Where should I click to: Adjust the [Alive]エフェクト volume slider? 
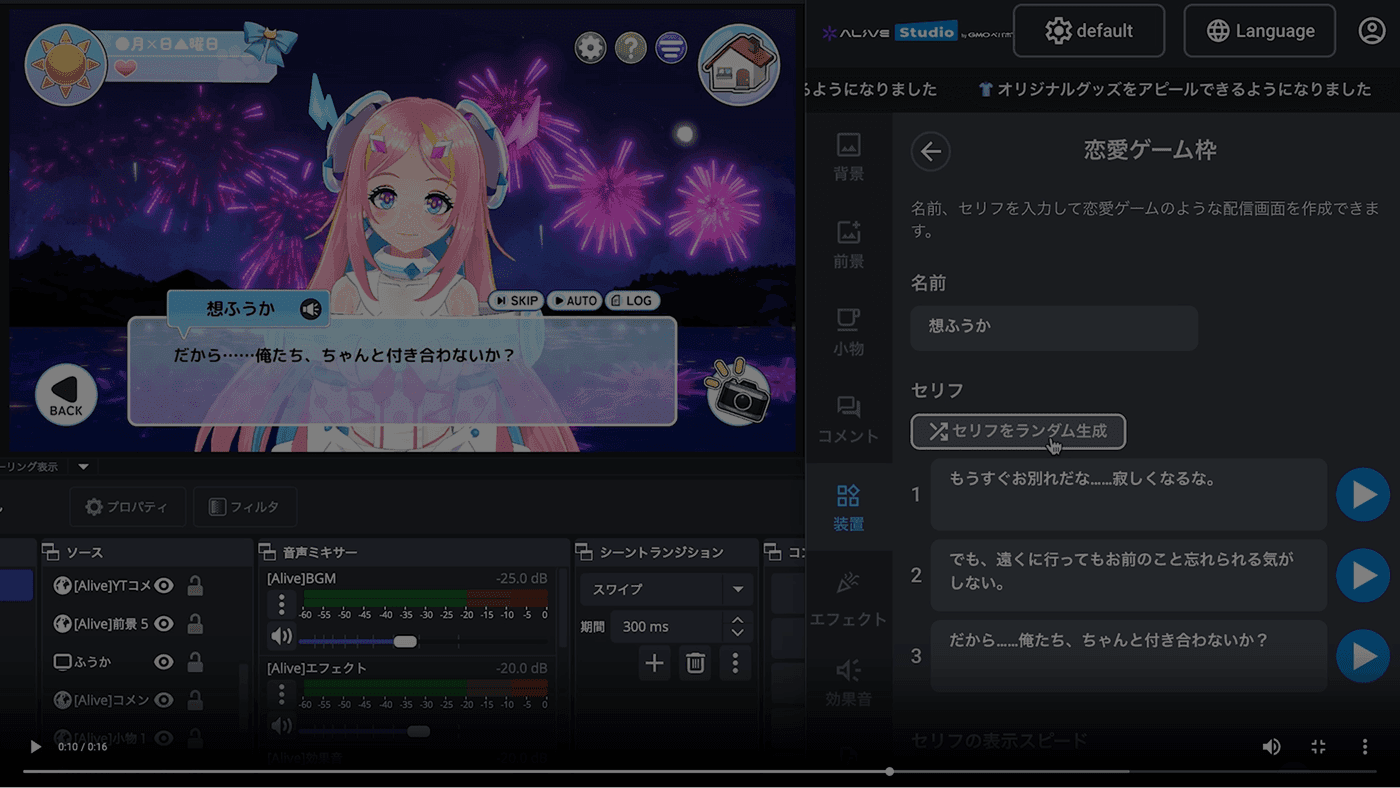[418, 731]
